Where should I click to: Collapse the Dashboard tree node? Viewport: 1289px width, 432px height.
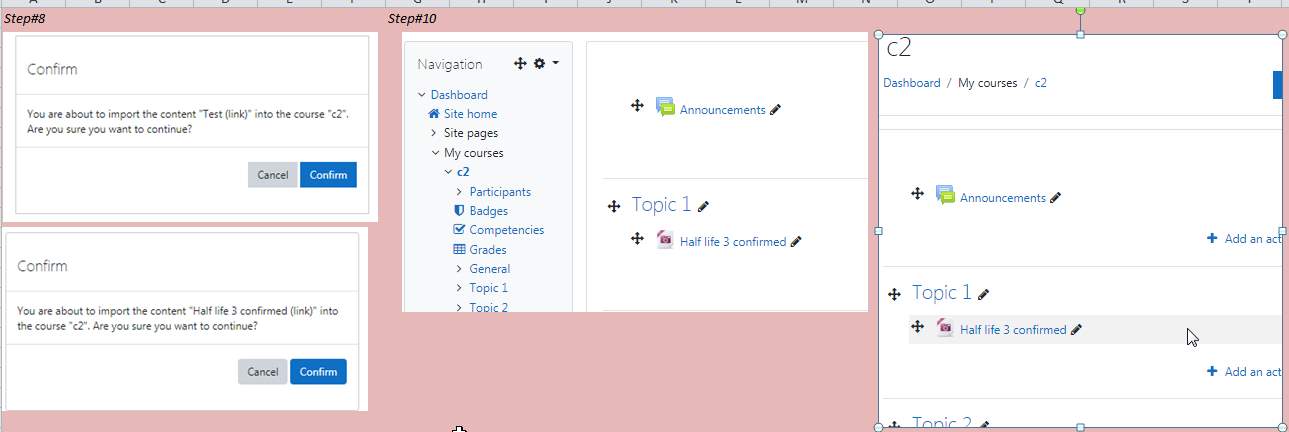[422, 95]
